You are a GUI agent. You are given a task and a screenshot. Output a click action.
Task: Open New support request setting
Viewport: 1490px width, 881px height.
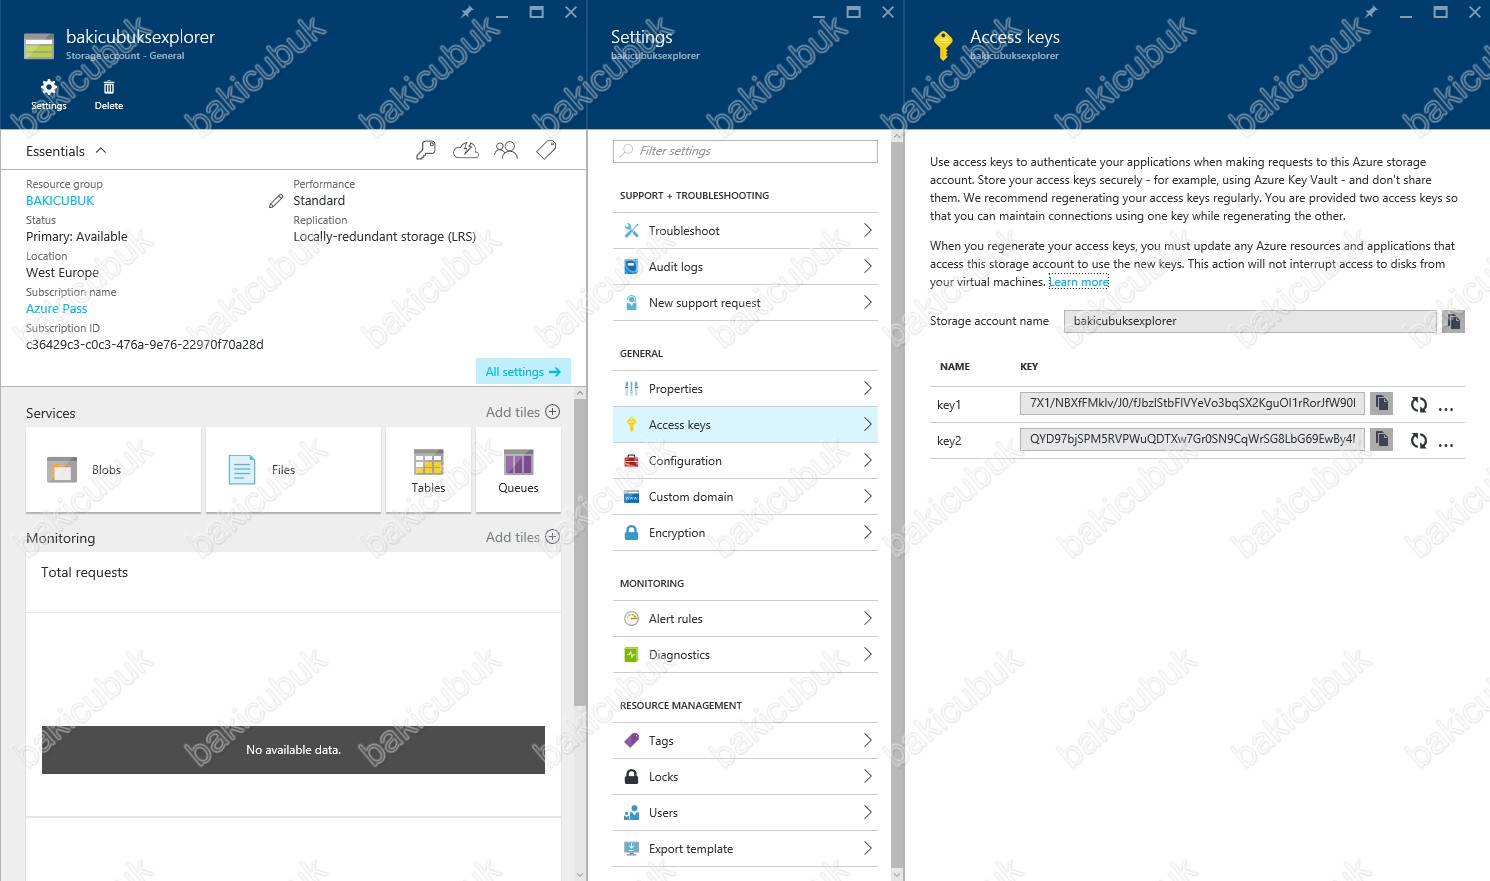(x=745, y=303)
